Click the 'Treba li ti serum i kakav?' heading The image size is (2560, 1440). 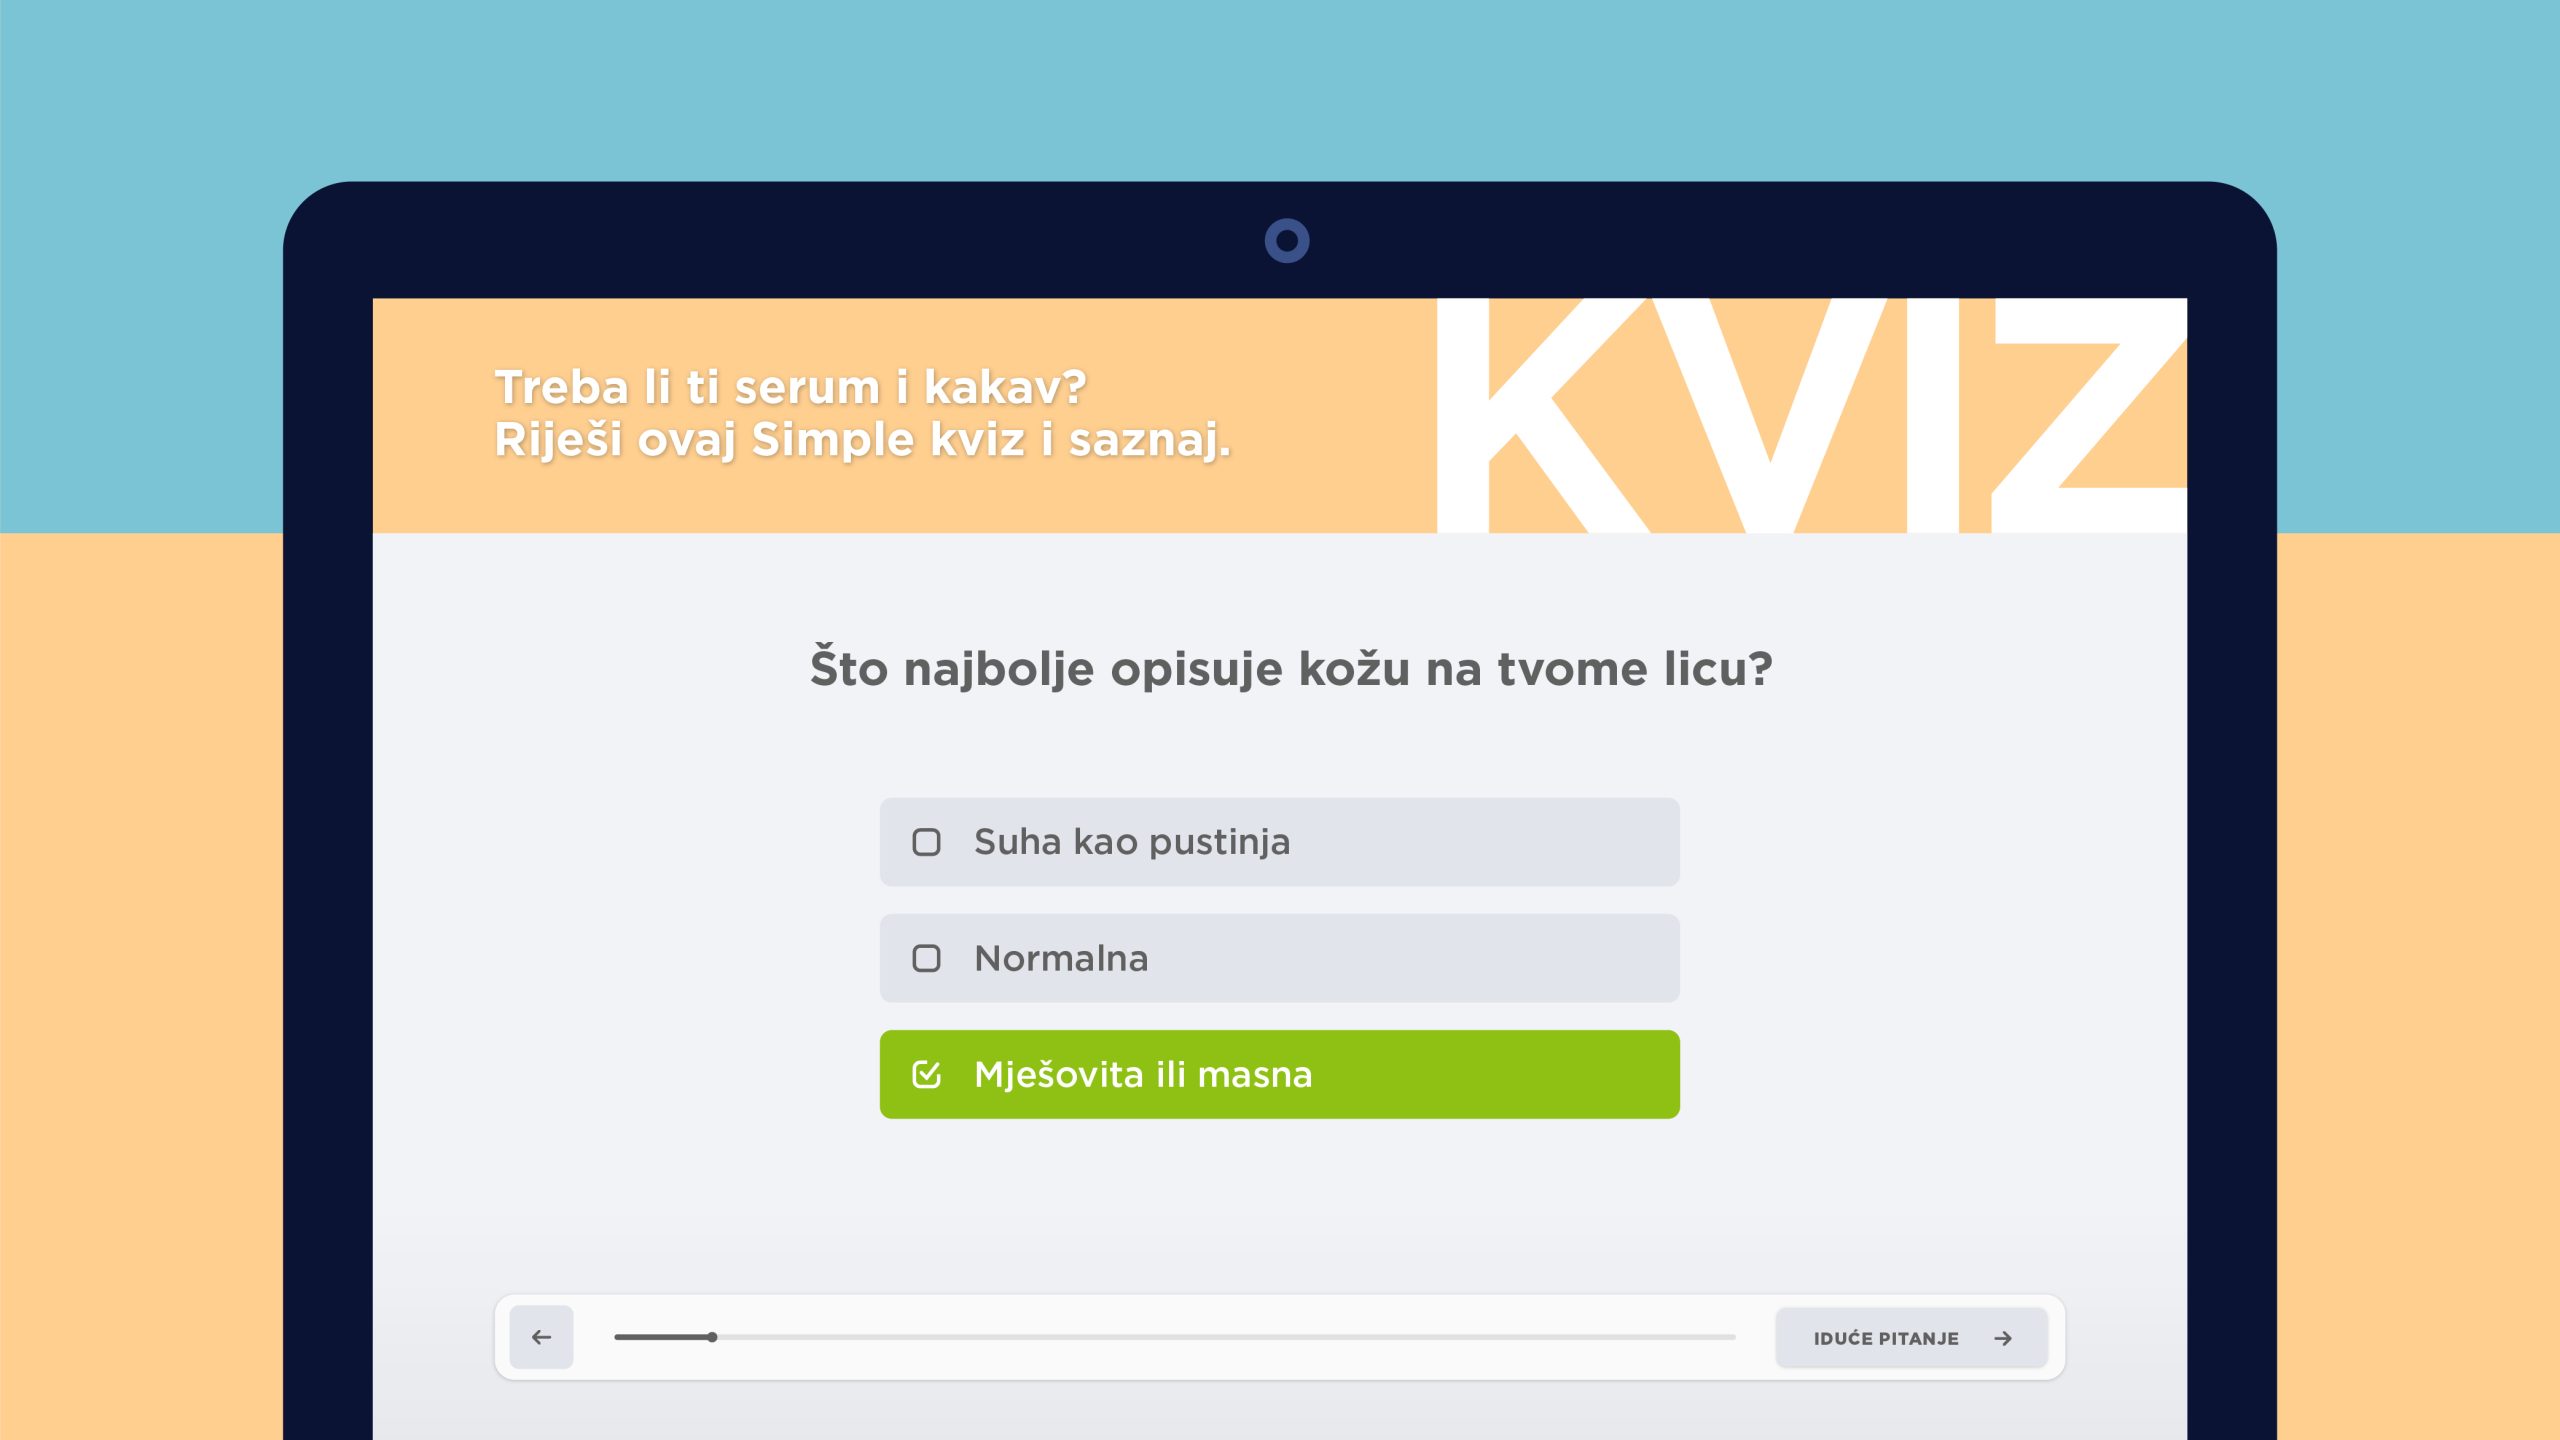tap(790, 387)
